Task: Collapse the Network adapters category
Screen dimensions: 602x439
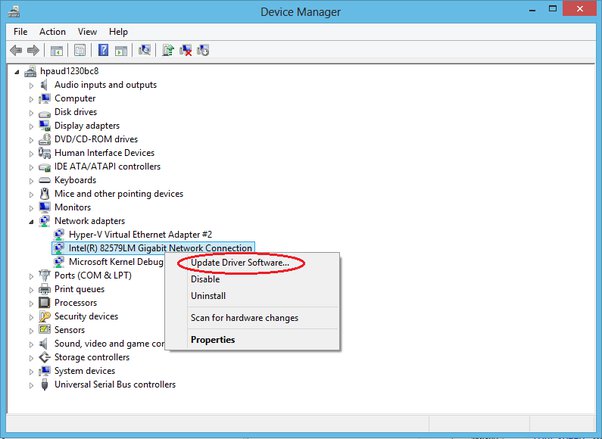Action: pyautogui.click(x=31, y=222)
